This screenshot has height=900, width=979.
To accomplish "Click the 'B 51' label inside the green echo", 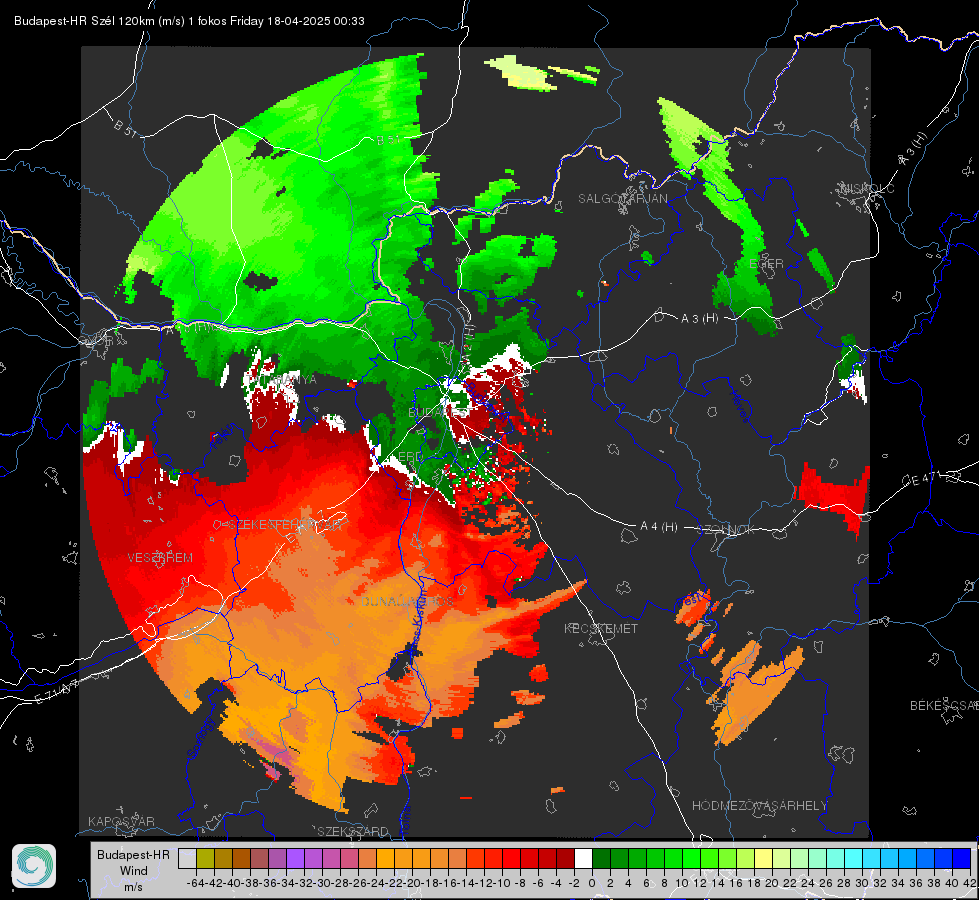I will point(388,140).
